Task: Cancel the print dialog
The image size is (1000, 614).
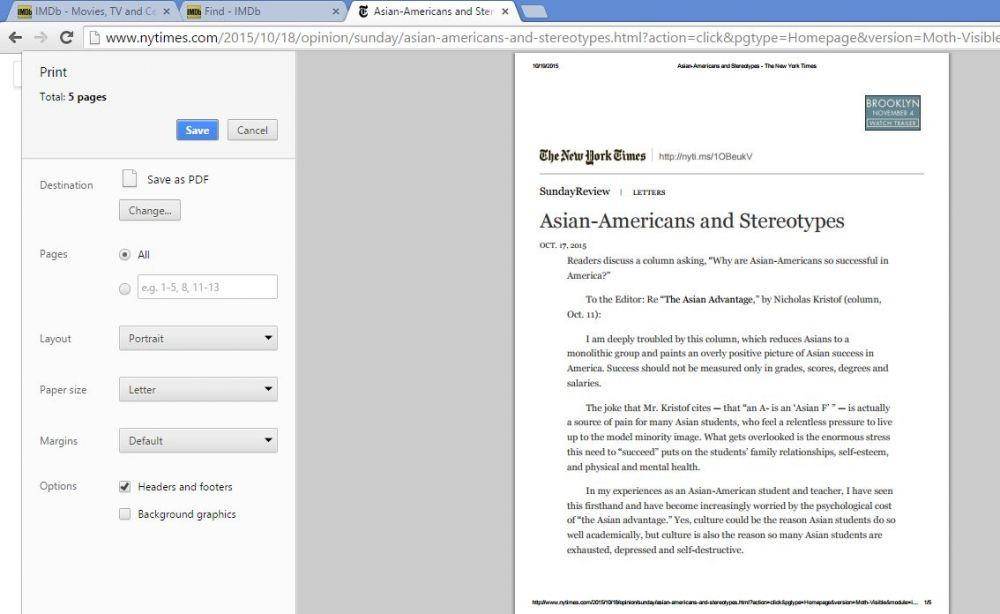Action: (253, 130)
